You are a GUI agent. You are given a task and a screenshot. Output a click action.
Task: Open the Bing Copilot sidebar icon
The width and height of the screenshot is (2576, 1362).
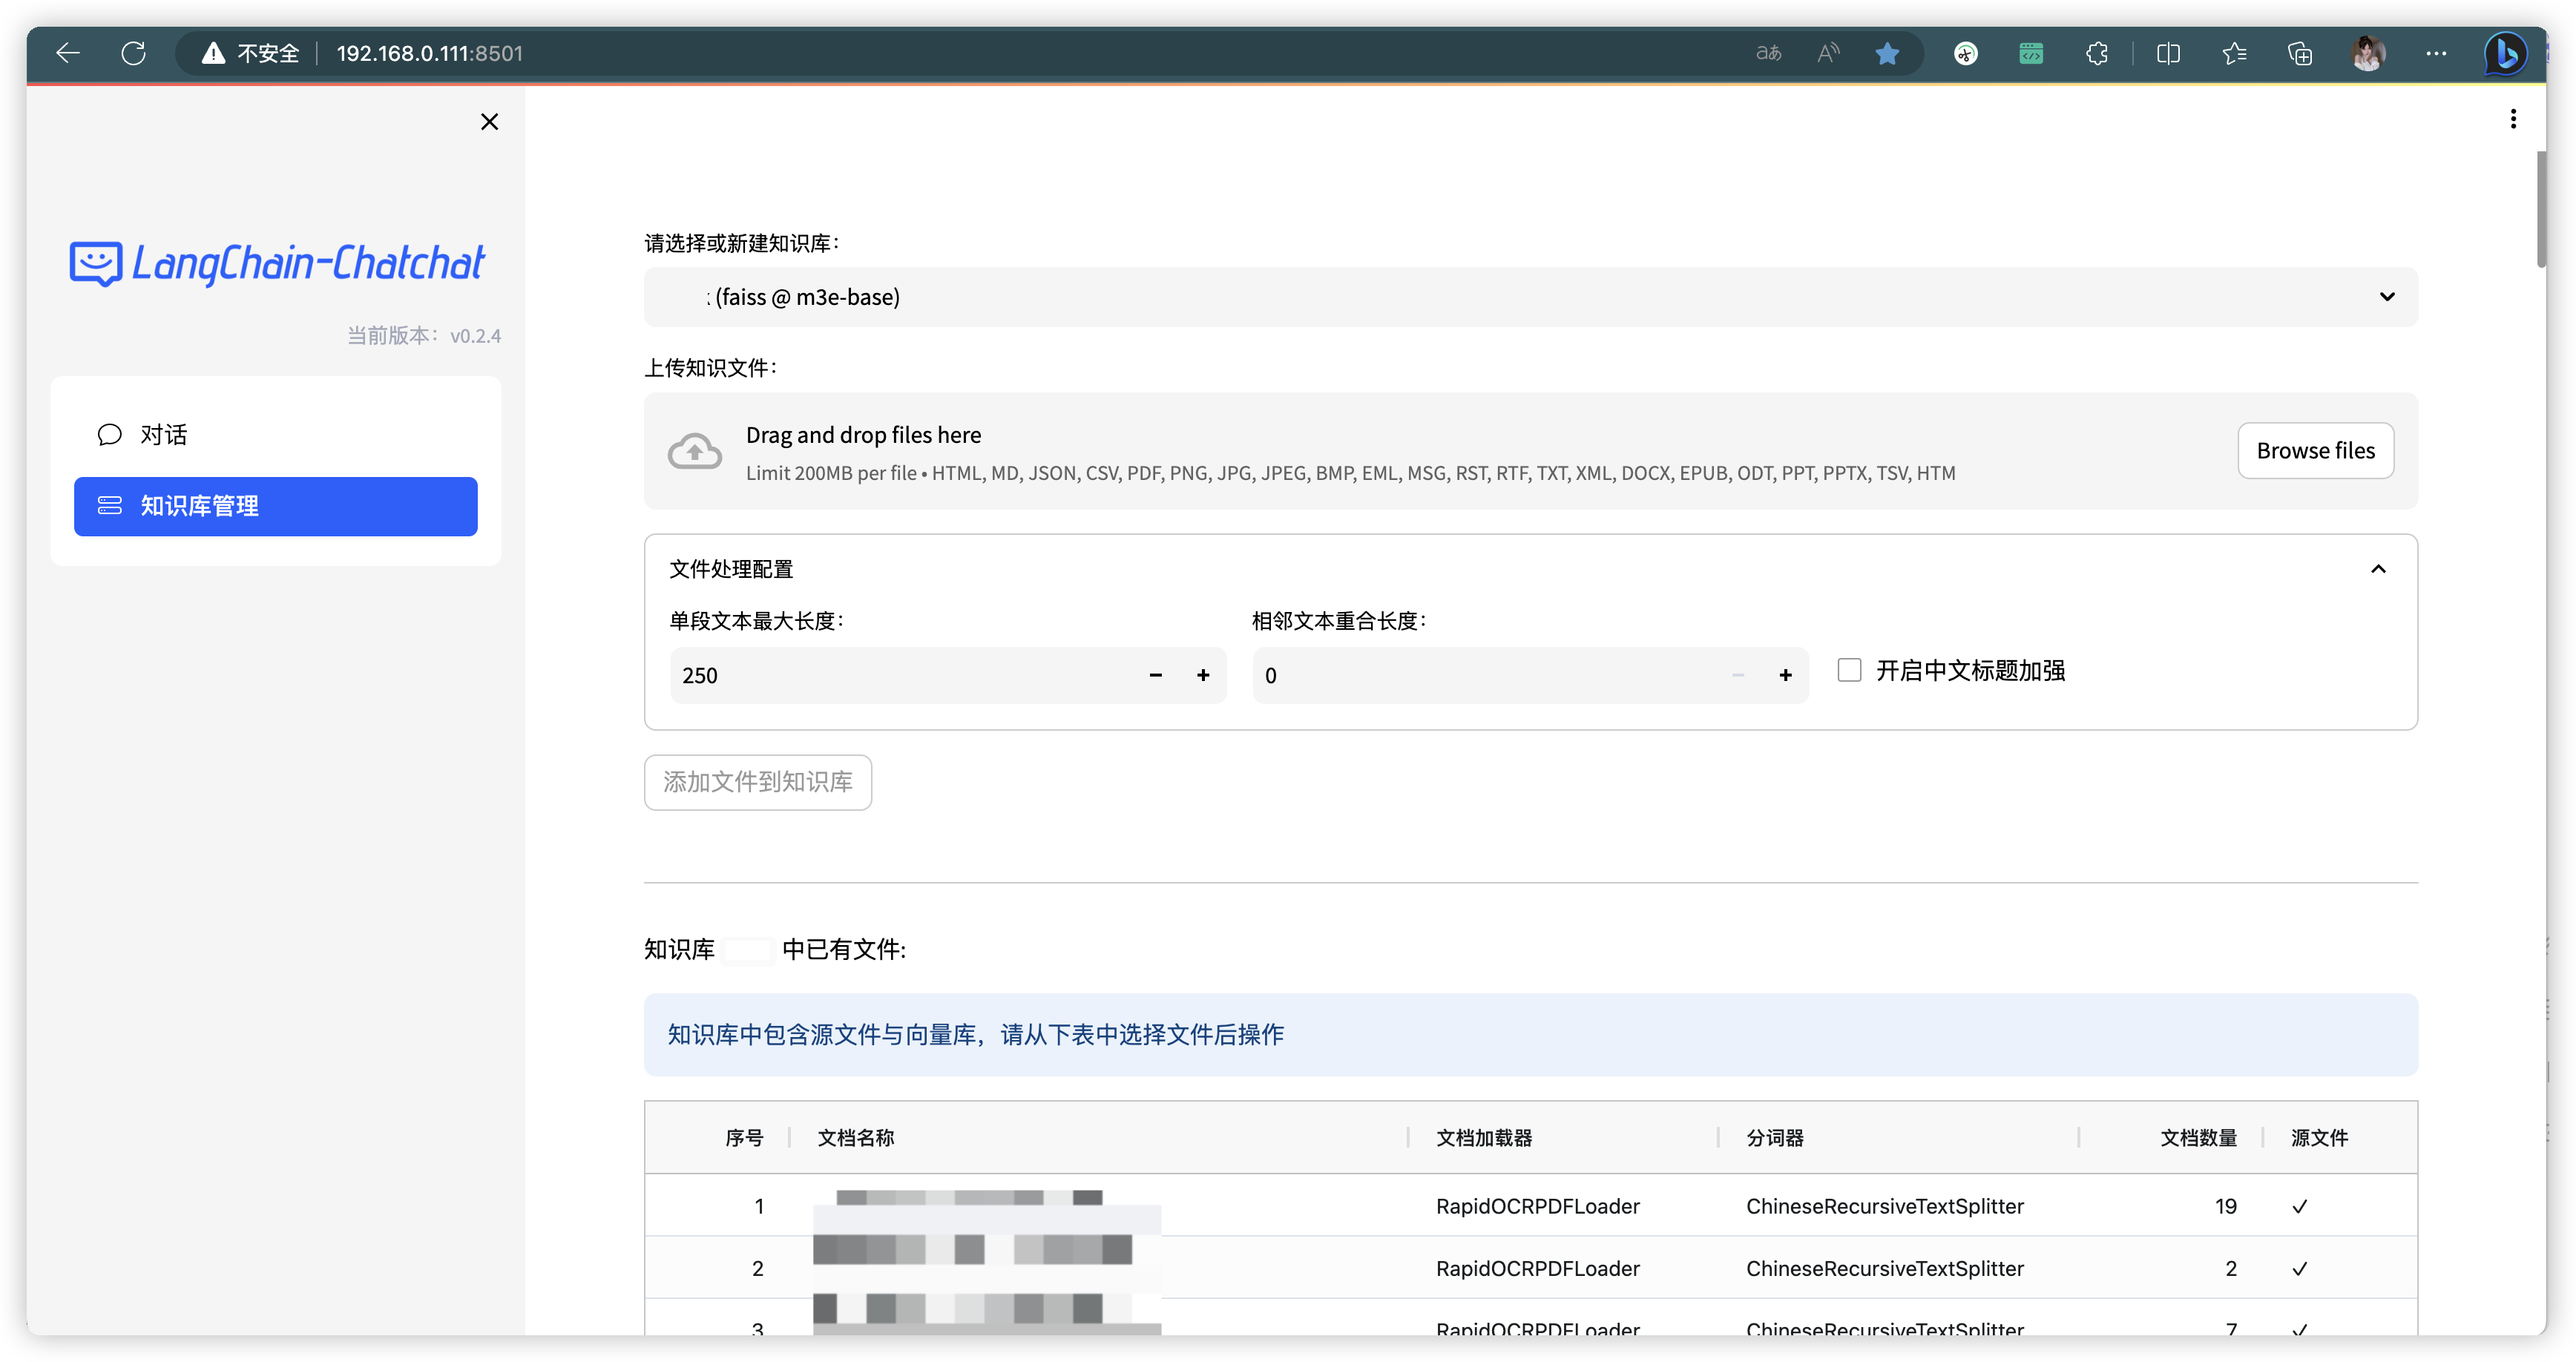click(x=2506, y=53)
